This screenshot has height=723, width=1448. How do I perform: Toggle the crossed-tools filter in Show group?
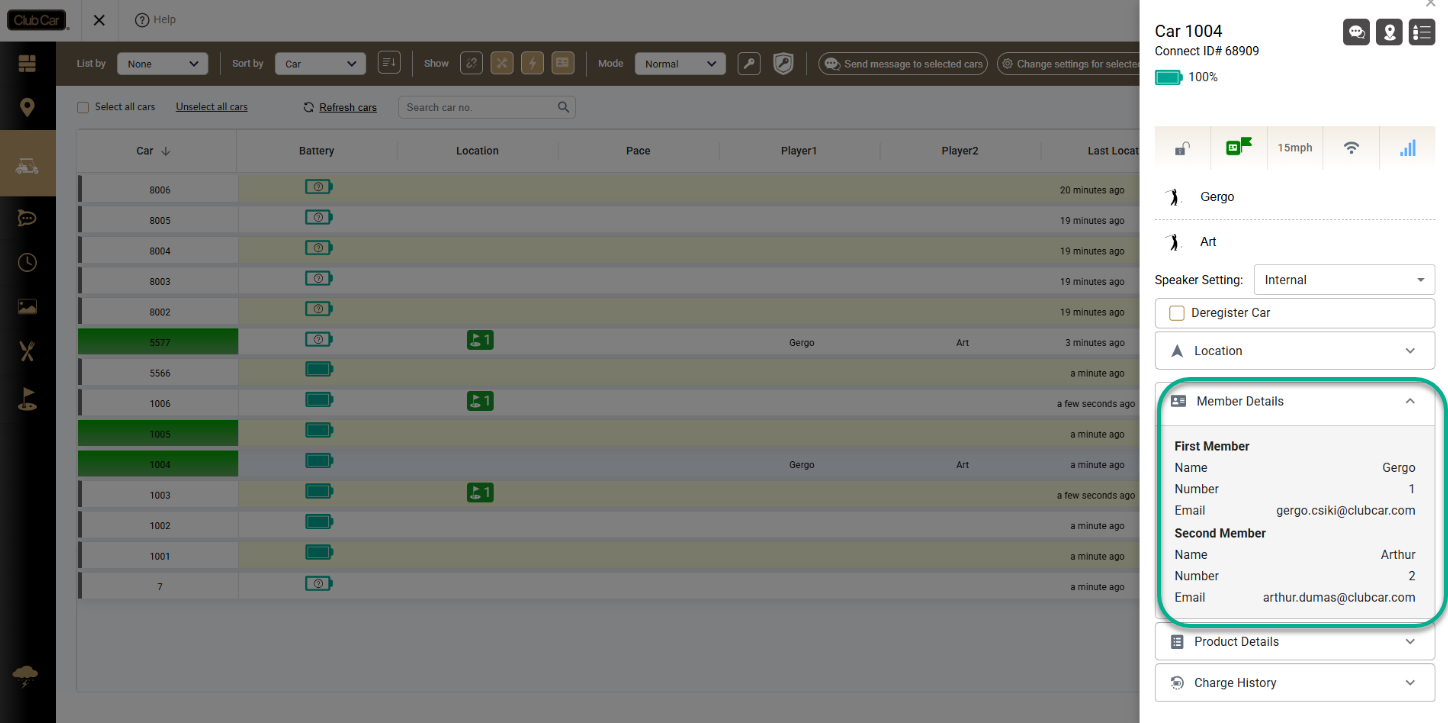(502, 63)
